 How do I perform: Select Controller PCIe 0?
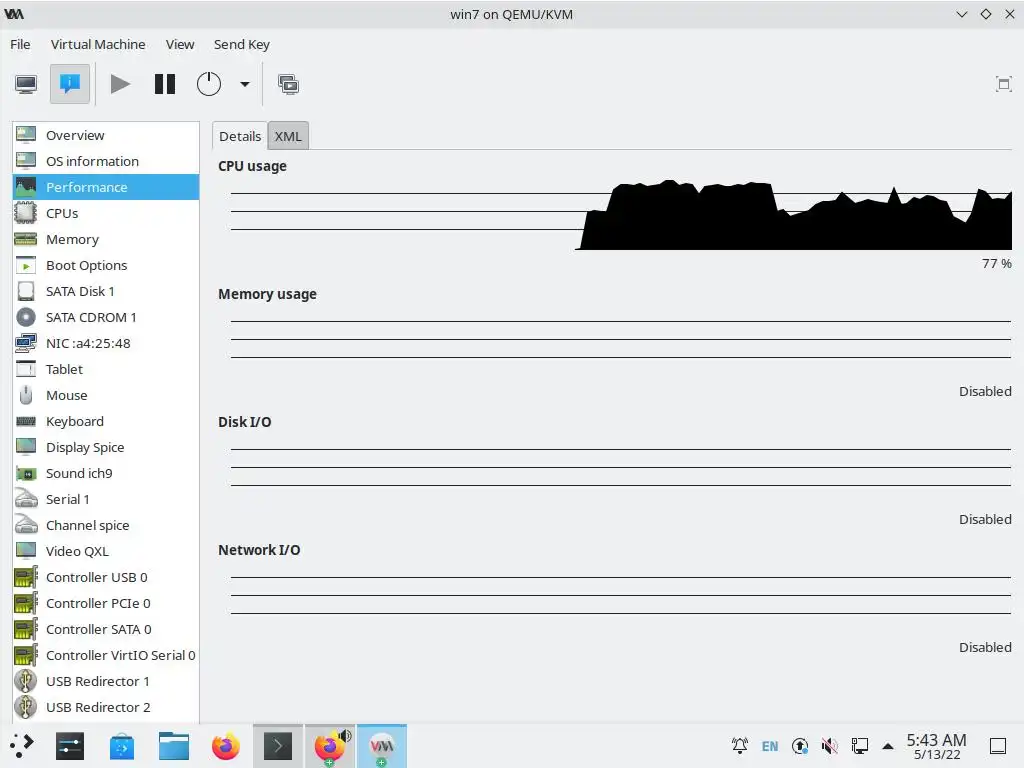coord(106,603)
